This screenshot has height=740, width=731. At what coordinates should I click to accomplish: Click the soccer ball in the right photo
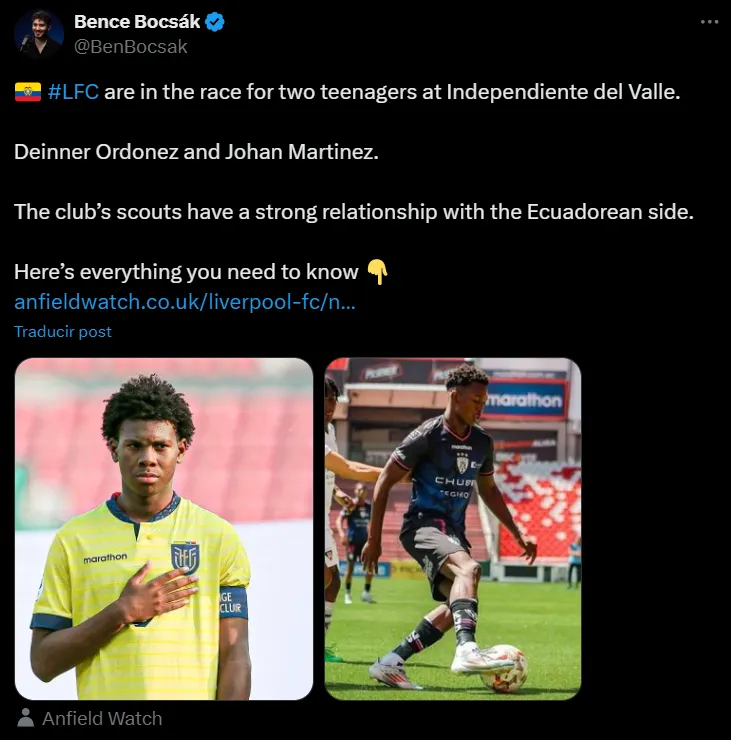click(x=504, y=668)
